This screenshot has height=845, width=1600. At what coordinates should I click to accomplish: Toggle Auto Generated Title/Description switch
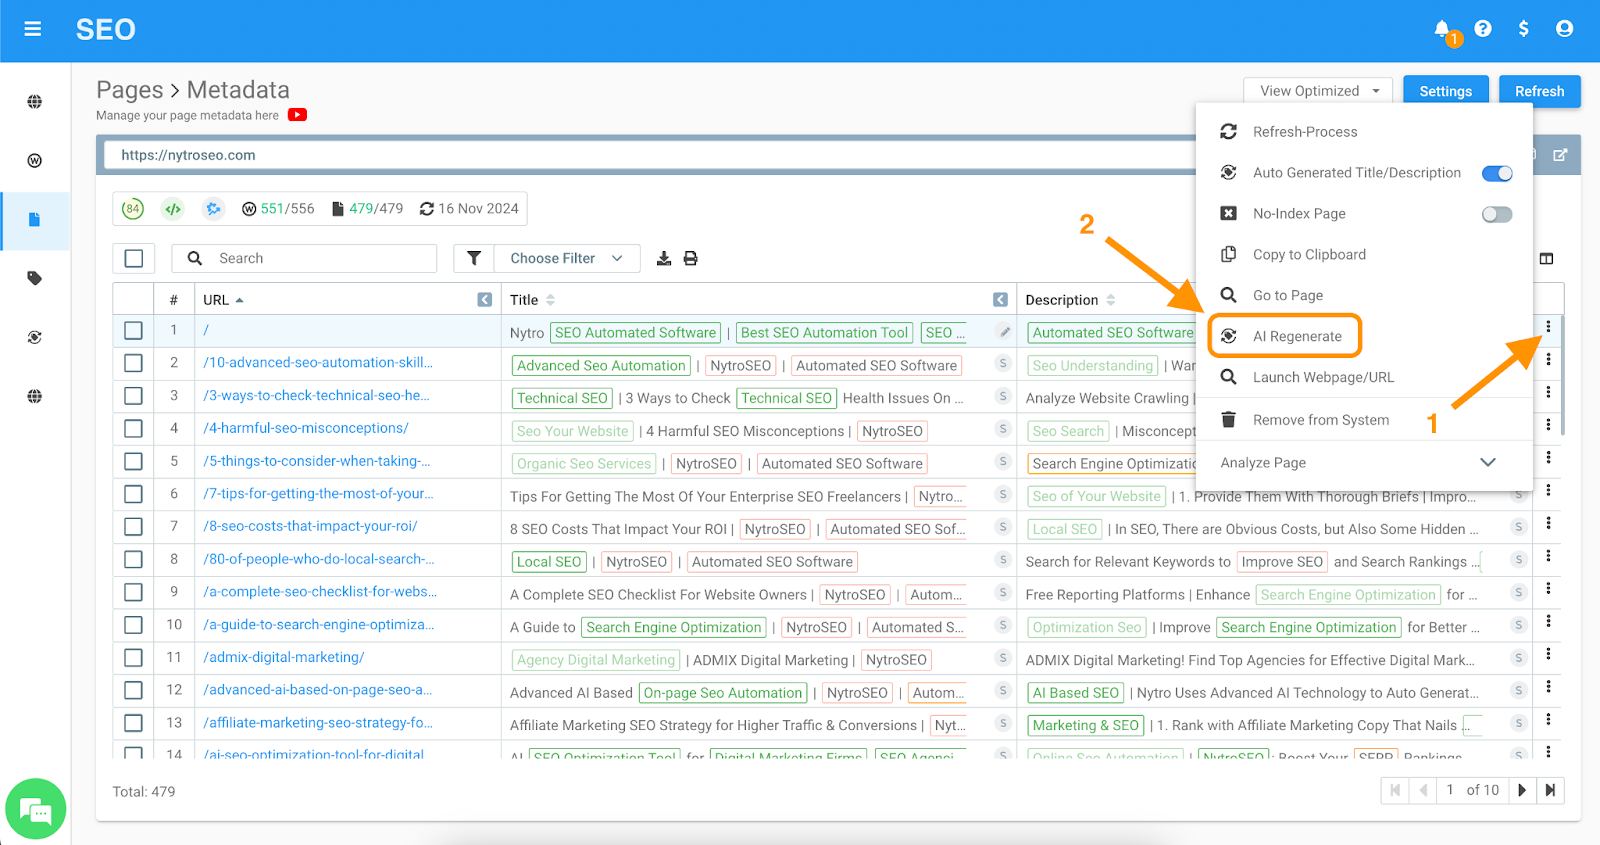click(1497, 173)
